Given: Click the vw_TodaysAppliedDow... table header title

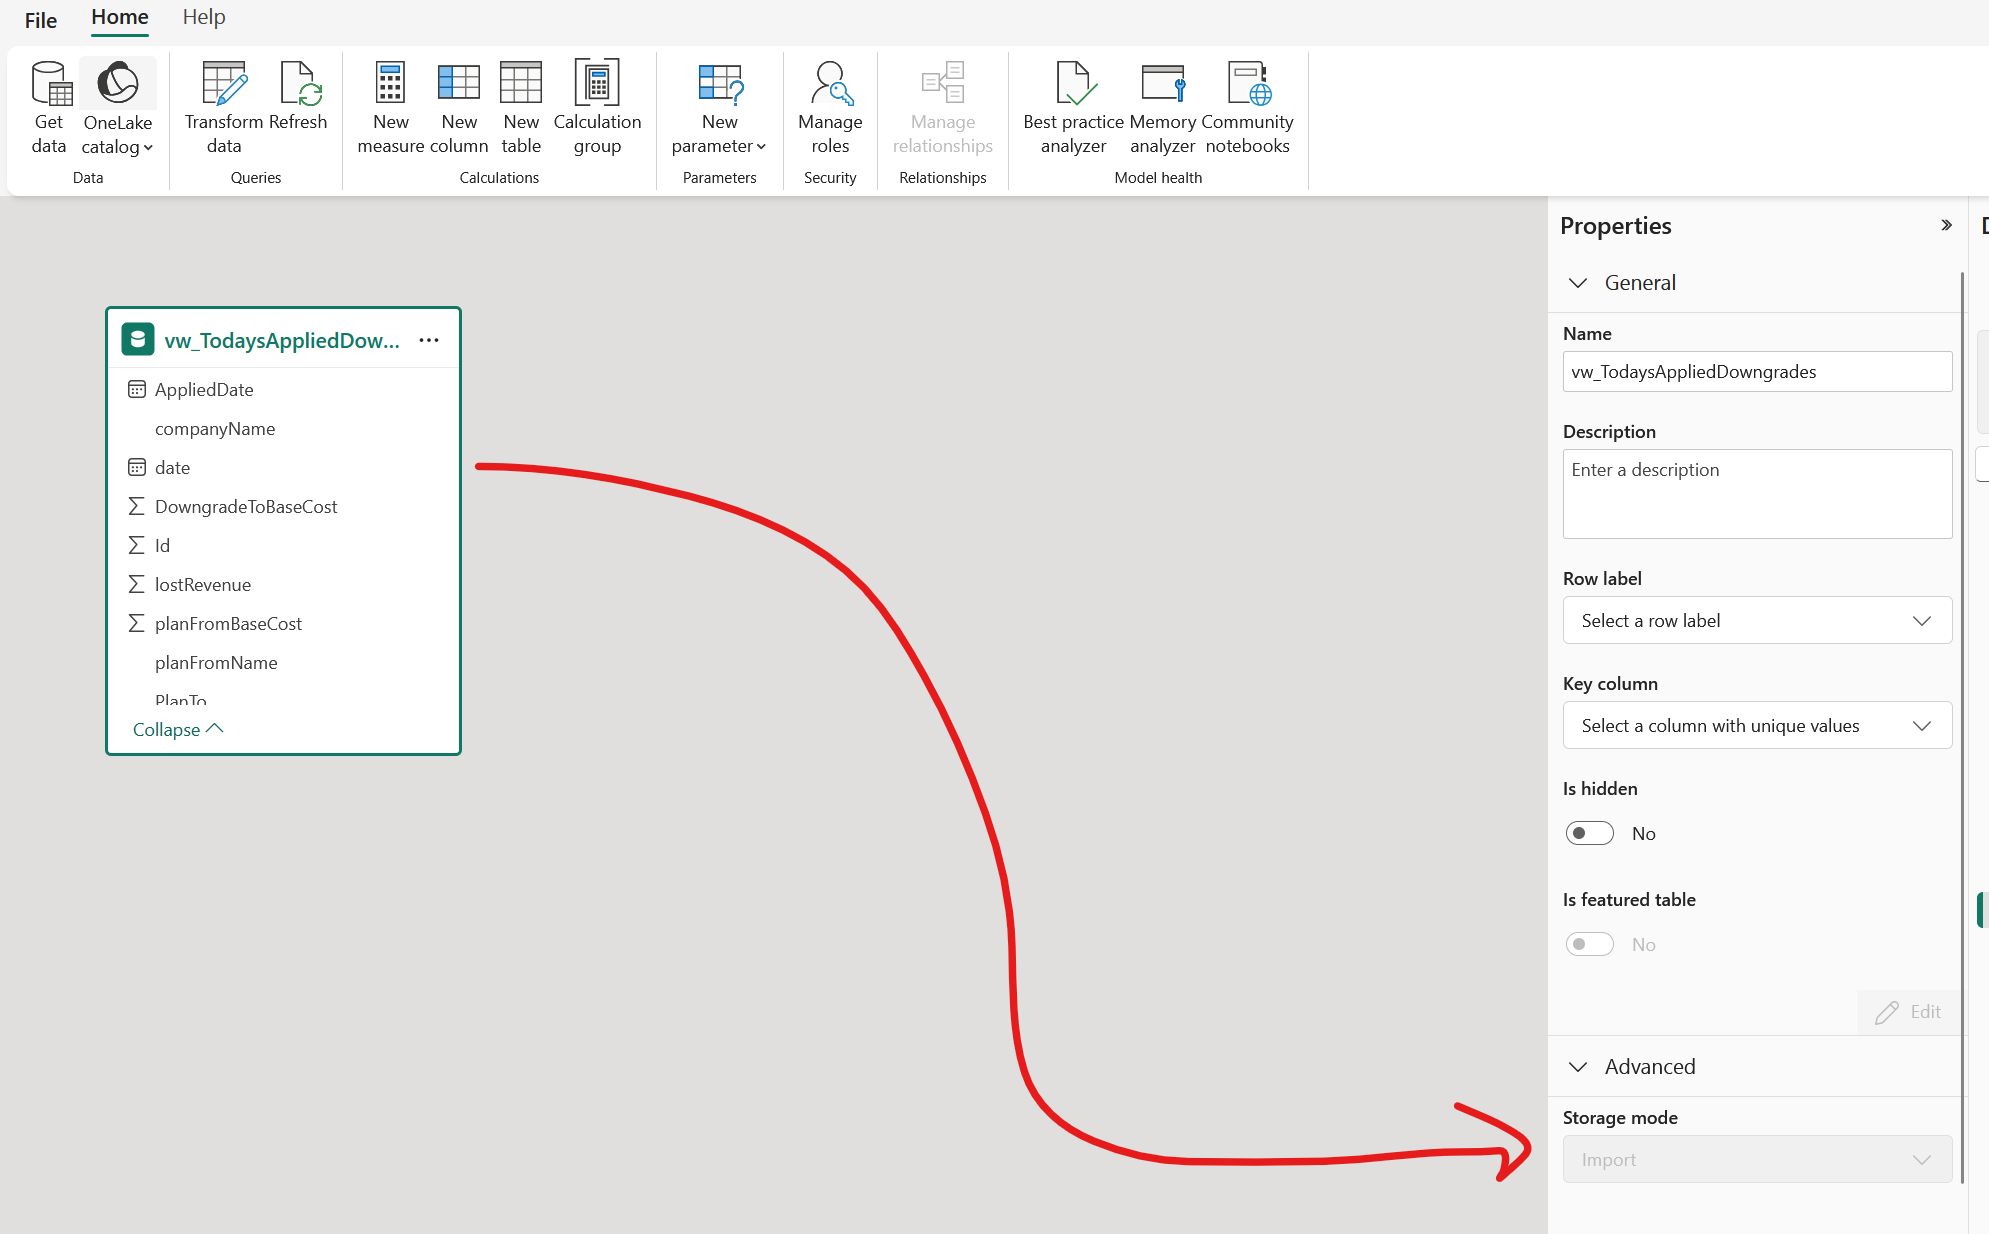Looking at the screenshot, I should click(282, 340).
